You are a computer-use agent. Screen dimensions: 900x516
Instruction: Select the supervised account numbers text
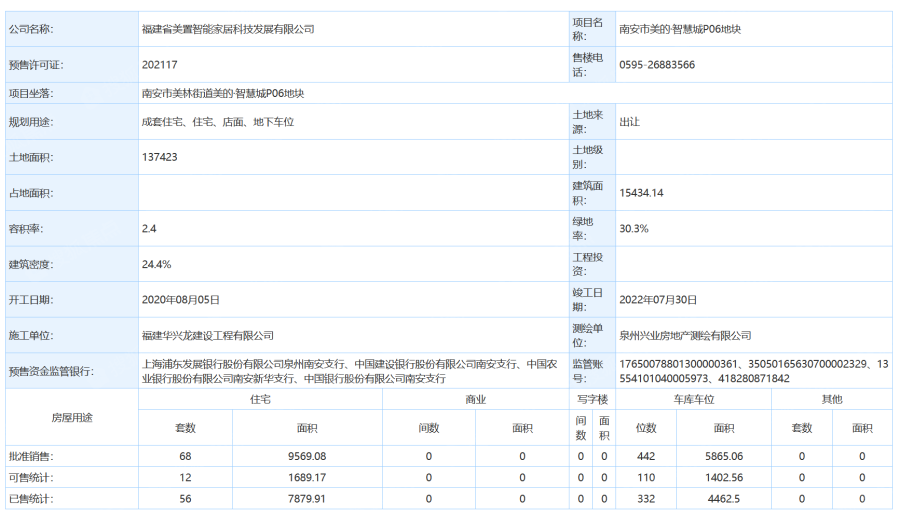click(x=754, y=371)
